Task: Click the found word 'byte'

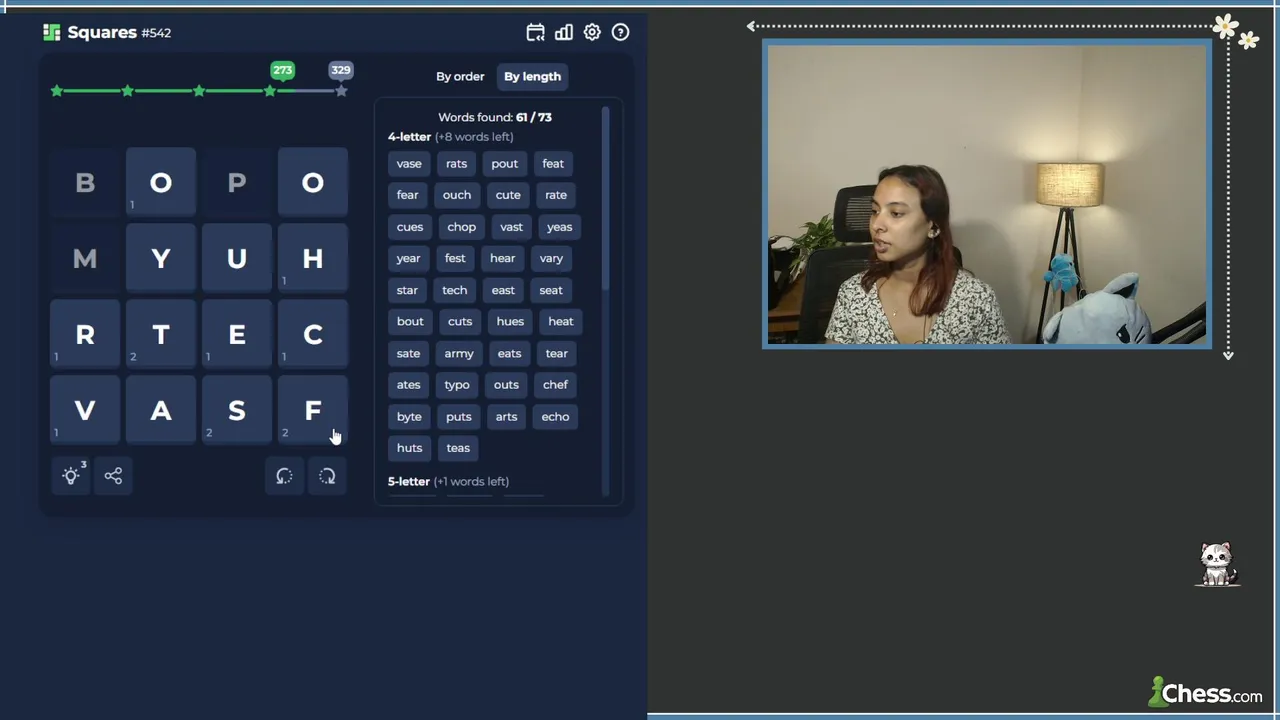Action: coord(409,417)
